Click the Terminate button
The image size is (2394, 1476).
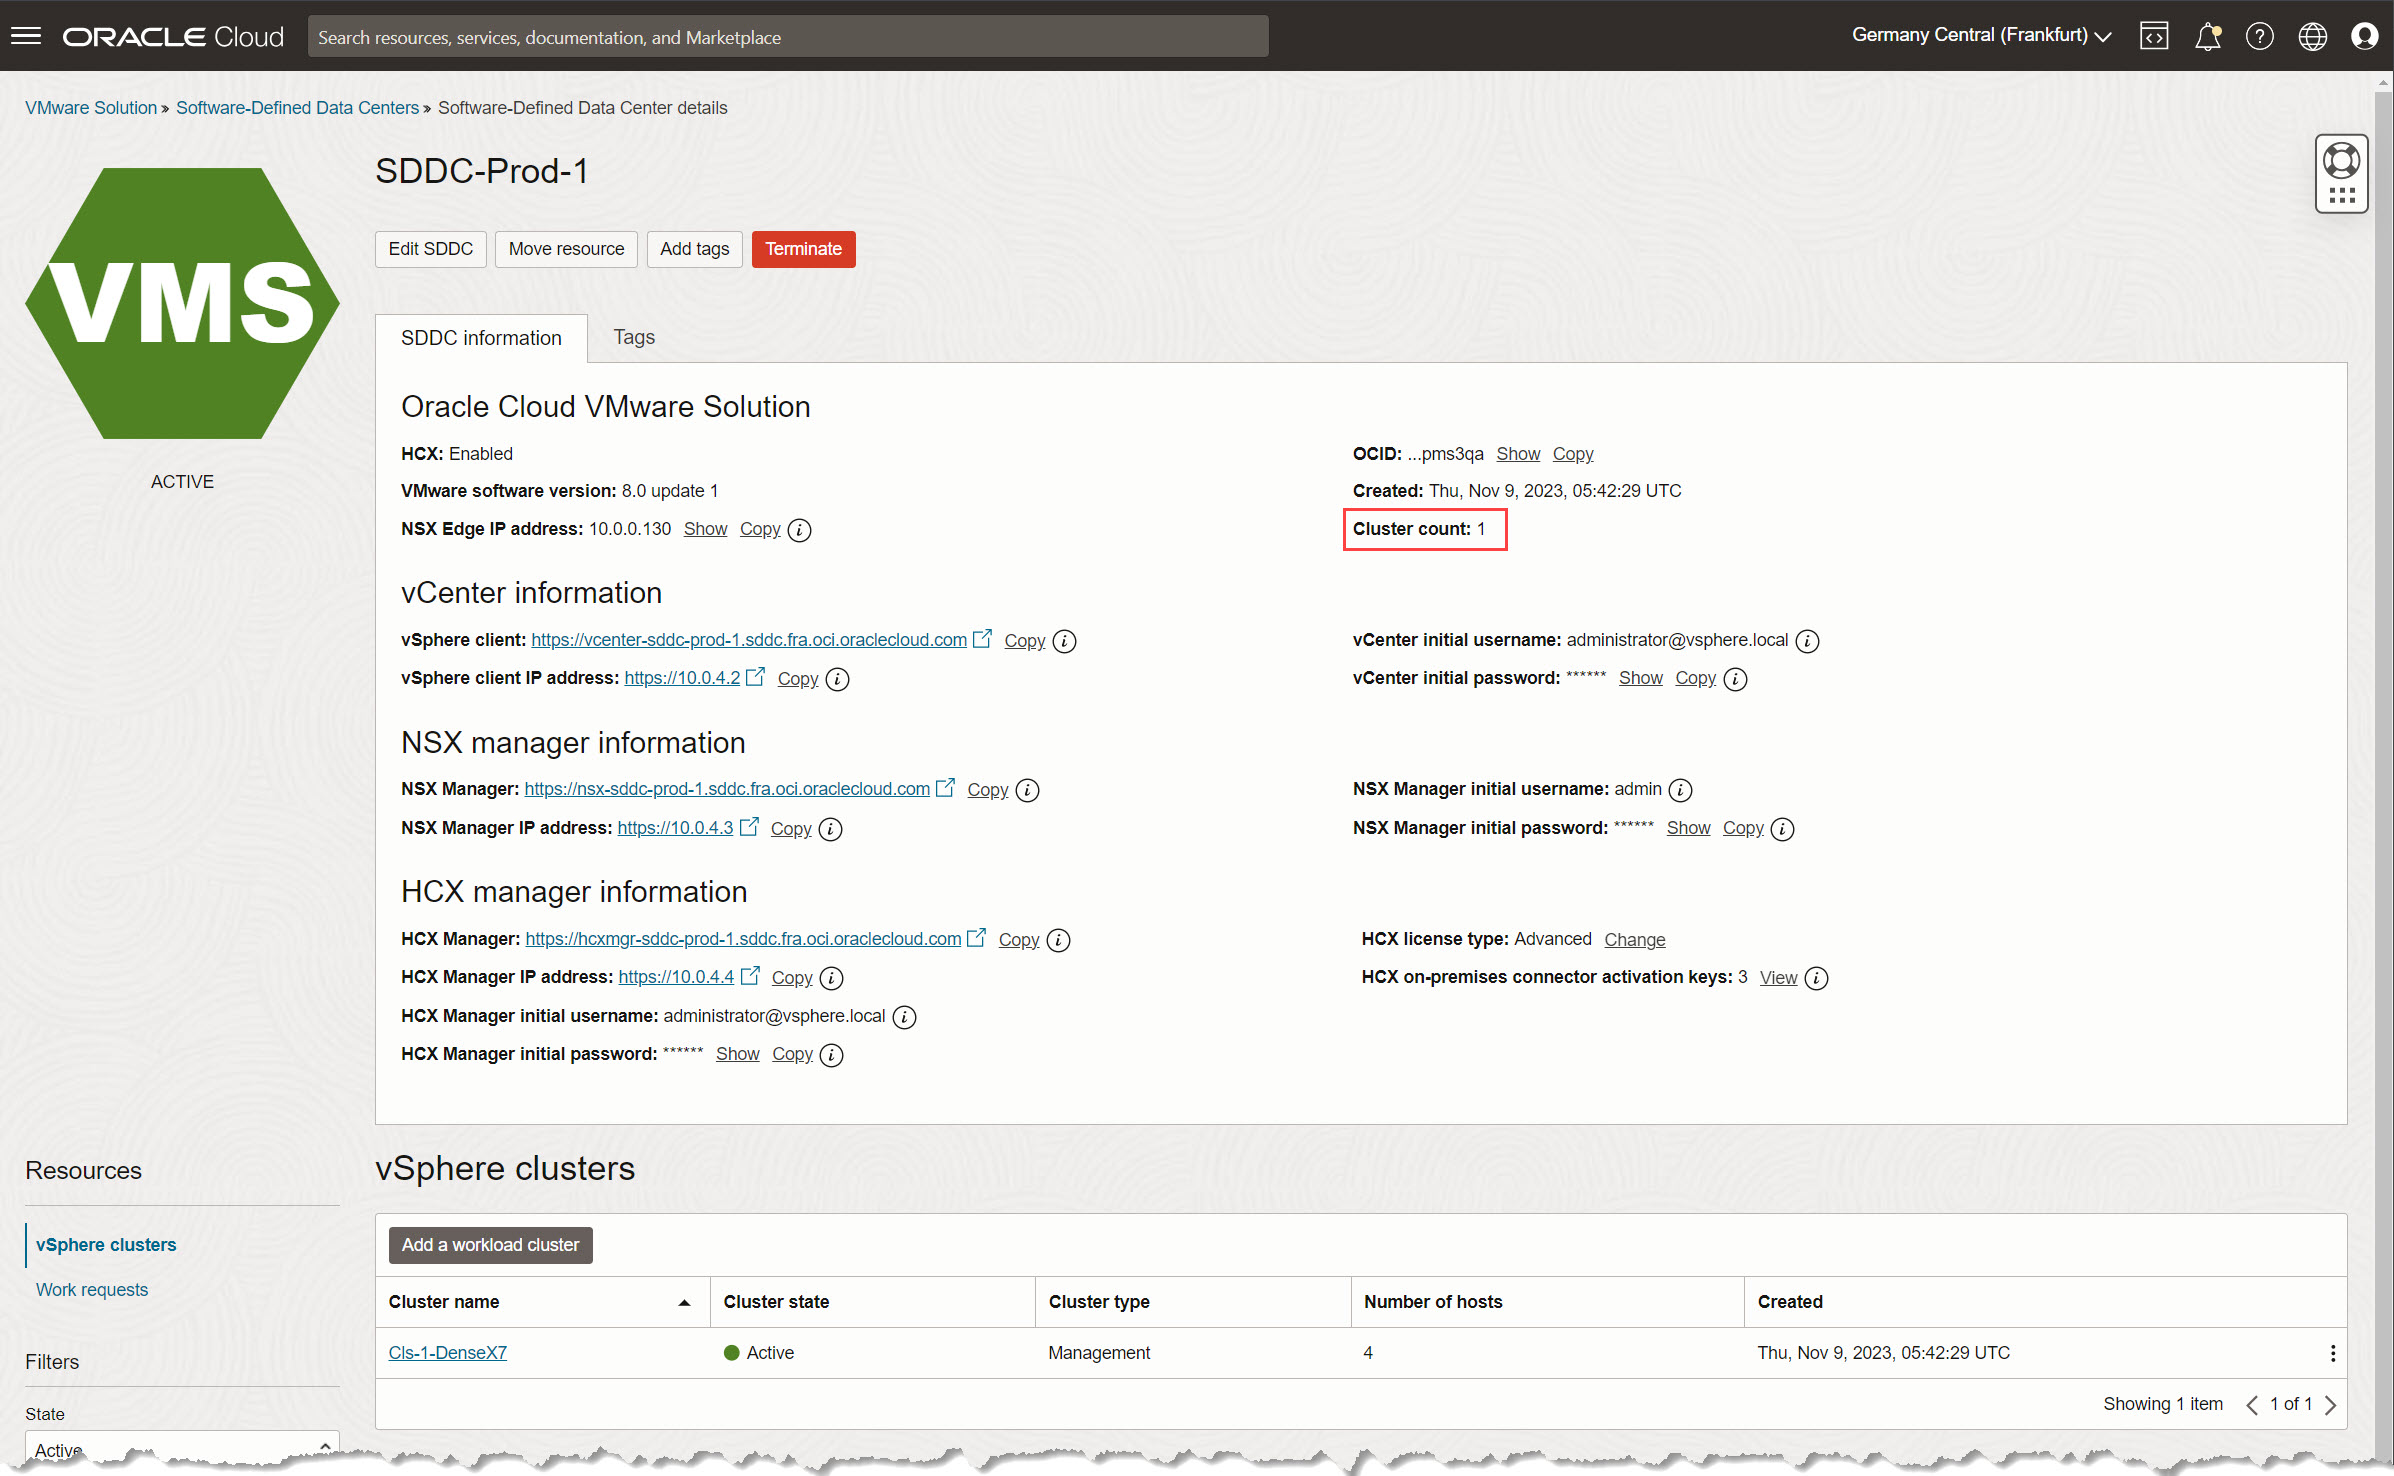(803, 249)
